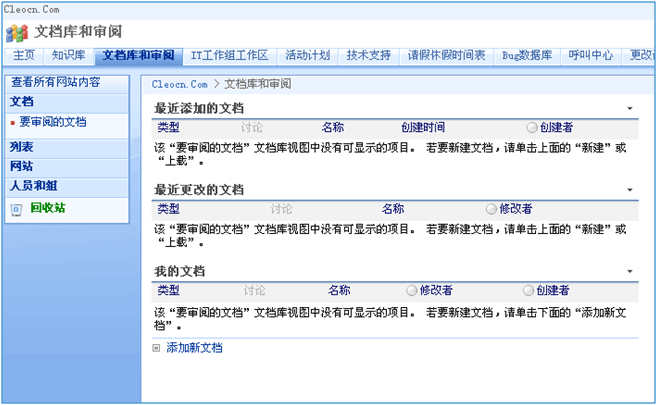Open the 回收站 link
Screen dimensions: 658x405
pos(48,208)
